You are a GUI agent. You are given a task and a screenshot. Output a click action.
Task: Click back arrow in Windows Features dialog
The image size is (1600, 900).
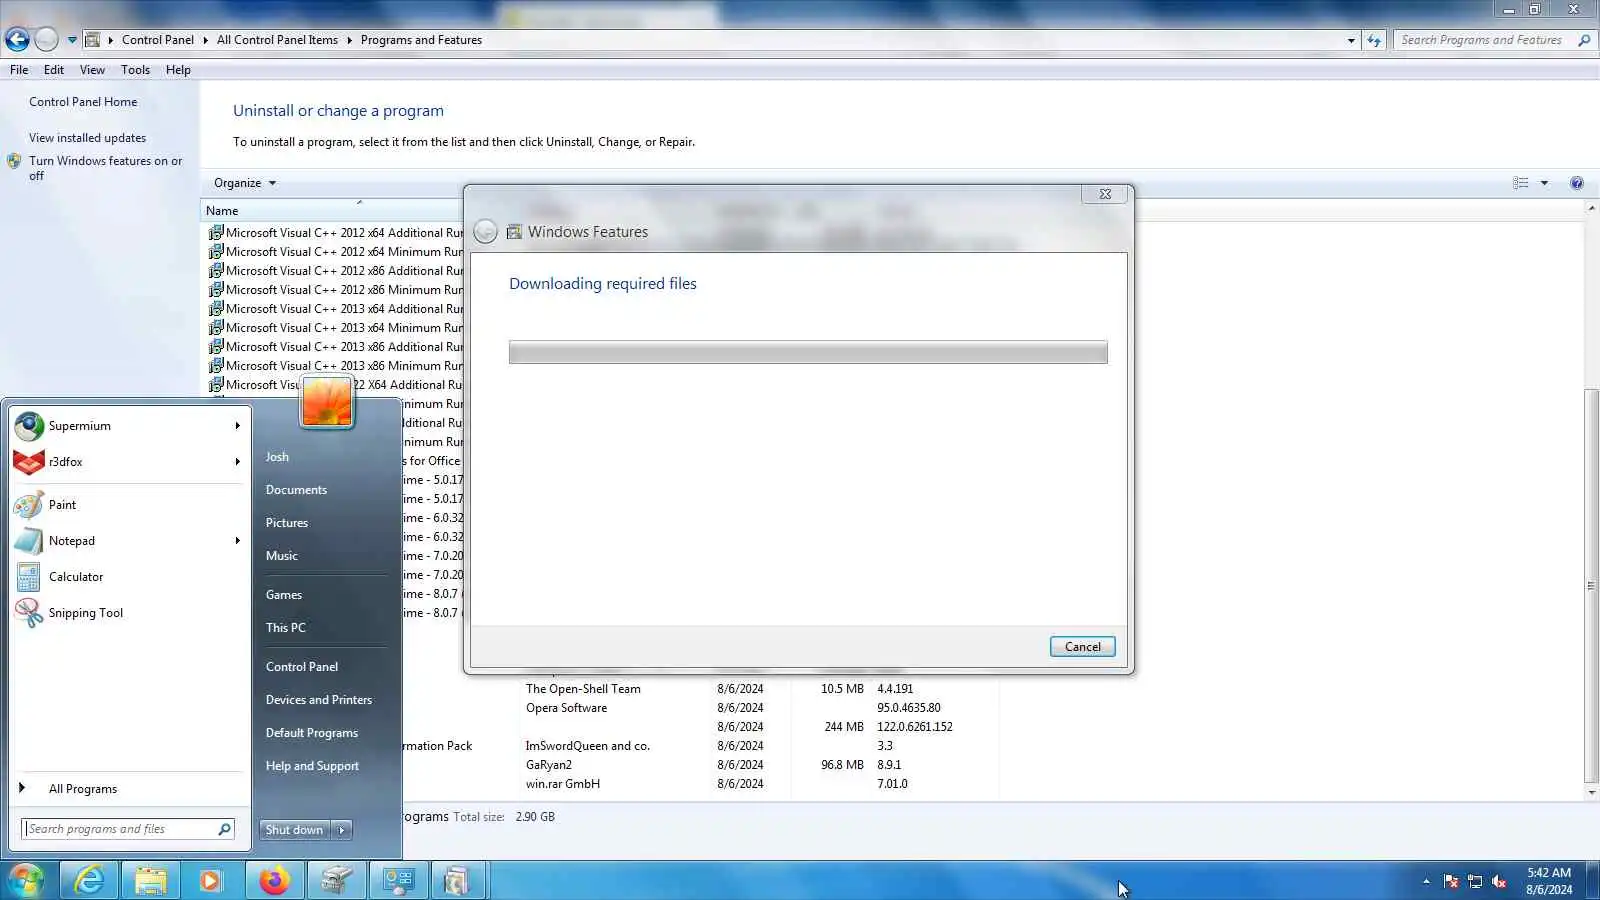click(x=485, y=232)
